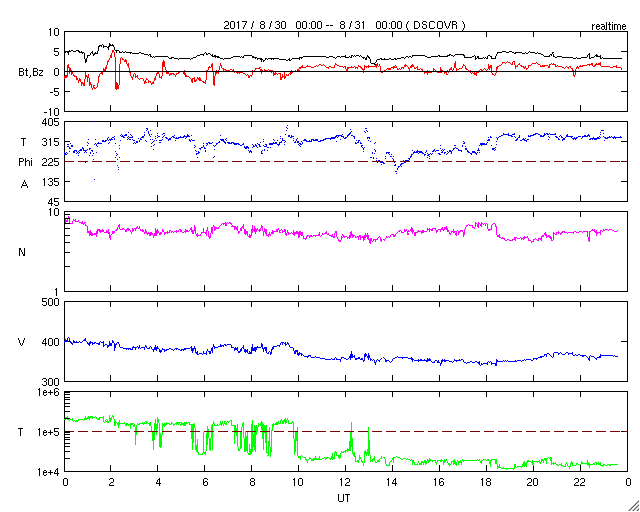Click the 'N' density axis label
Viewport: 640px width, 512px height.
coord(22,252)
